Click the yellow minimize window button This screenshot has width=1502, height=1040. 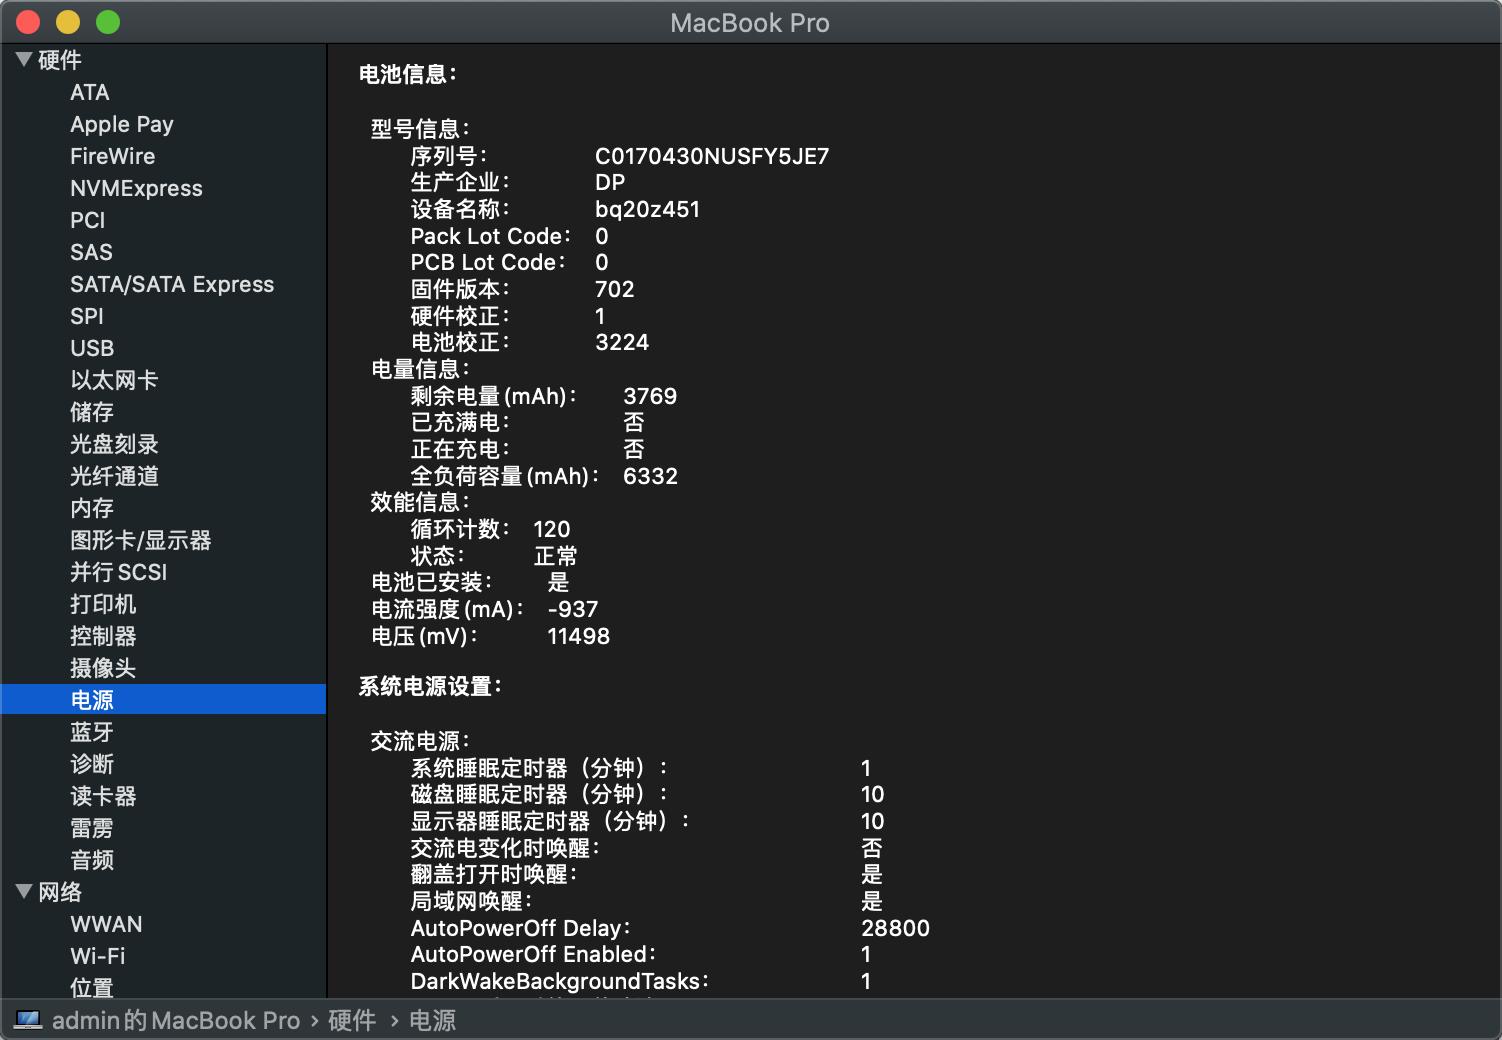point(68,22)
